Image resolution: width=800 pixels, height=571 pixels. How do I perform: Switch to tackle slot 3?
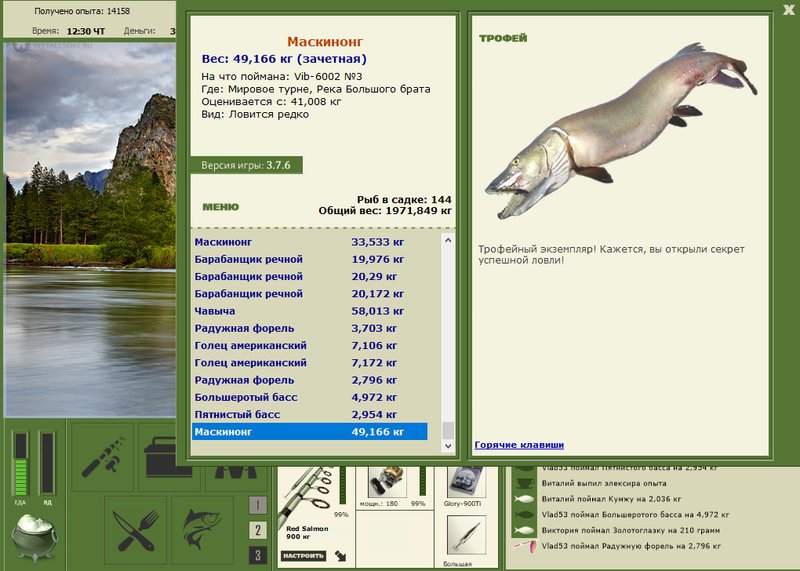[x=258, y=555]
